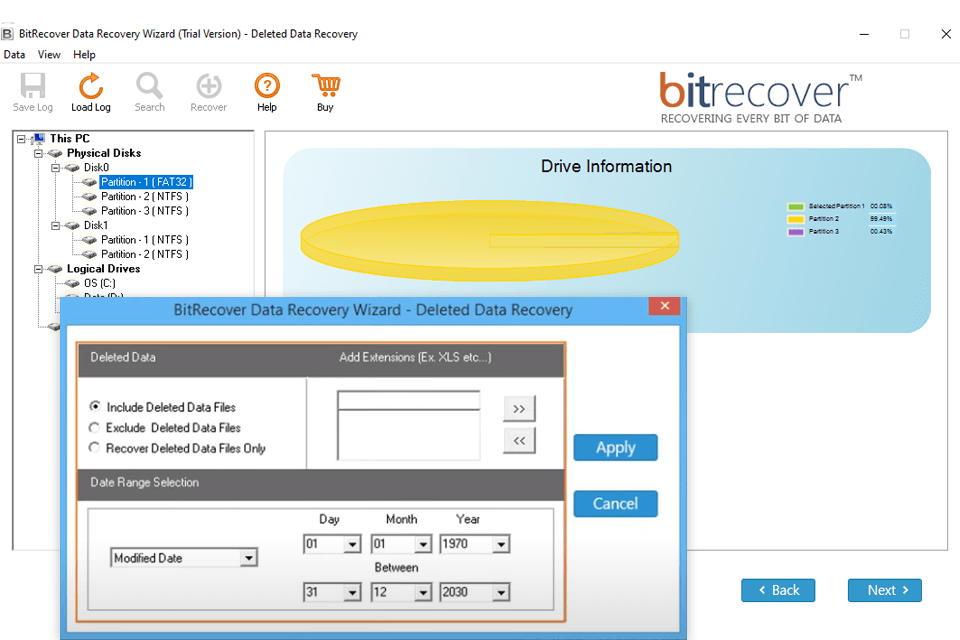960x640 pixels.
Task: Click the Recover toolbar icon
Action: click(209, 86)
